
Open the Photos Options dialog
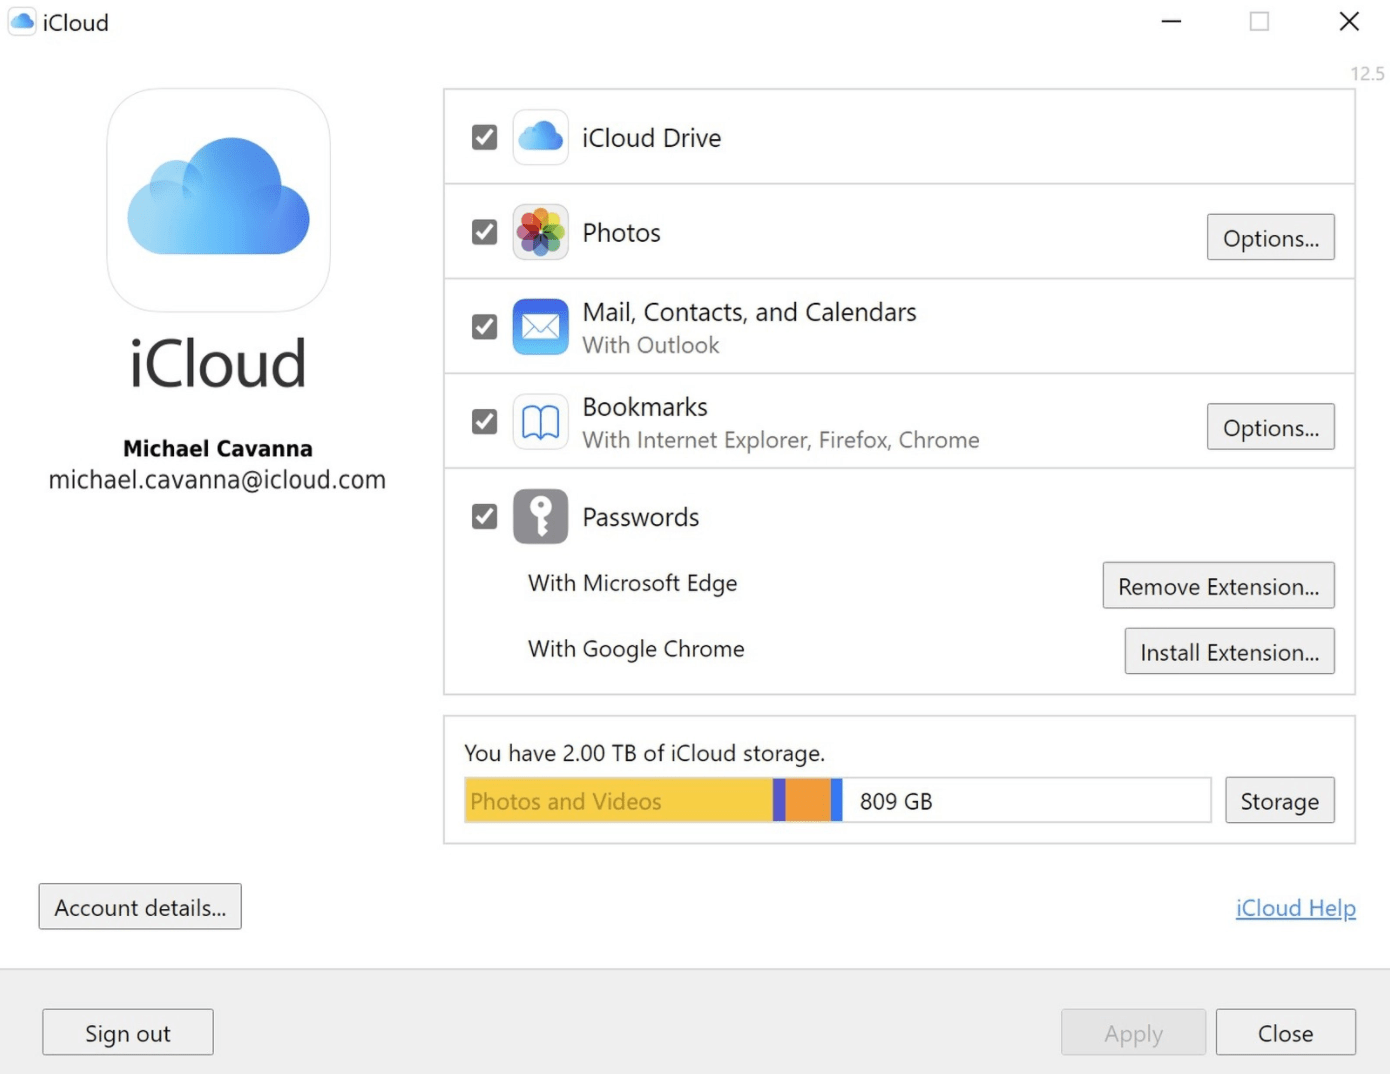(x=1270, y=237)
